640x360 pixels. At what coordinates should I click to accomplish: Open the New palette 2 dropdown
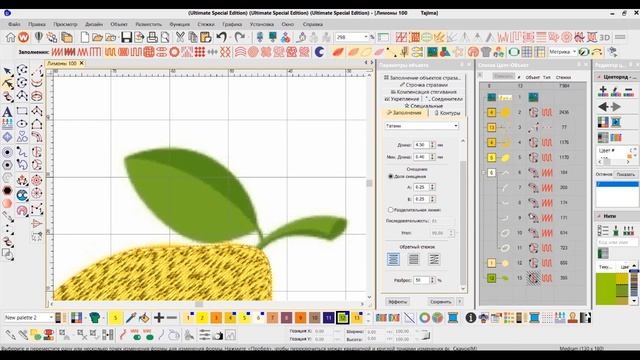(x=51, y=318)
